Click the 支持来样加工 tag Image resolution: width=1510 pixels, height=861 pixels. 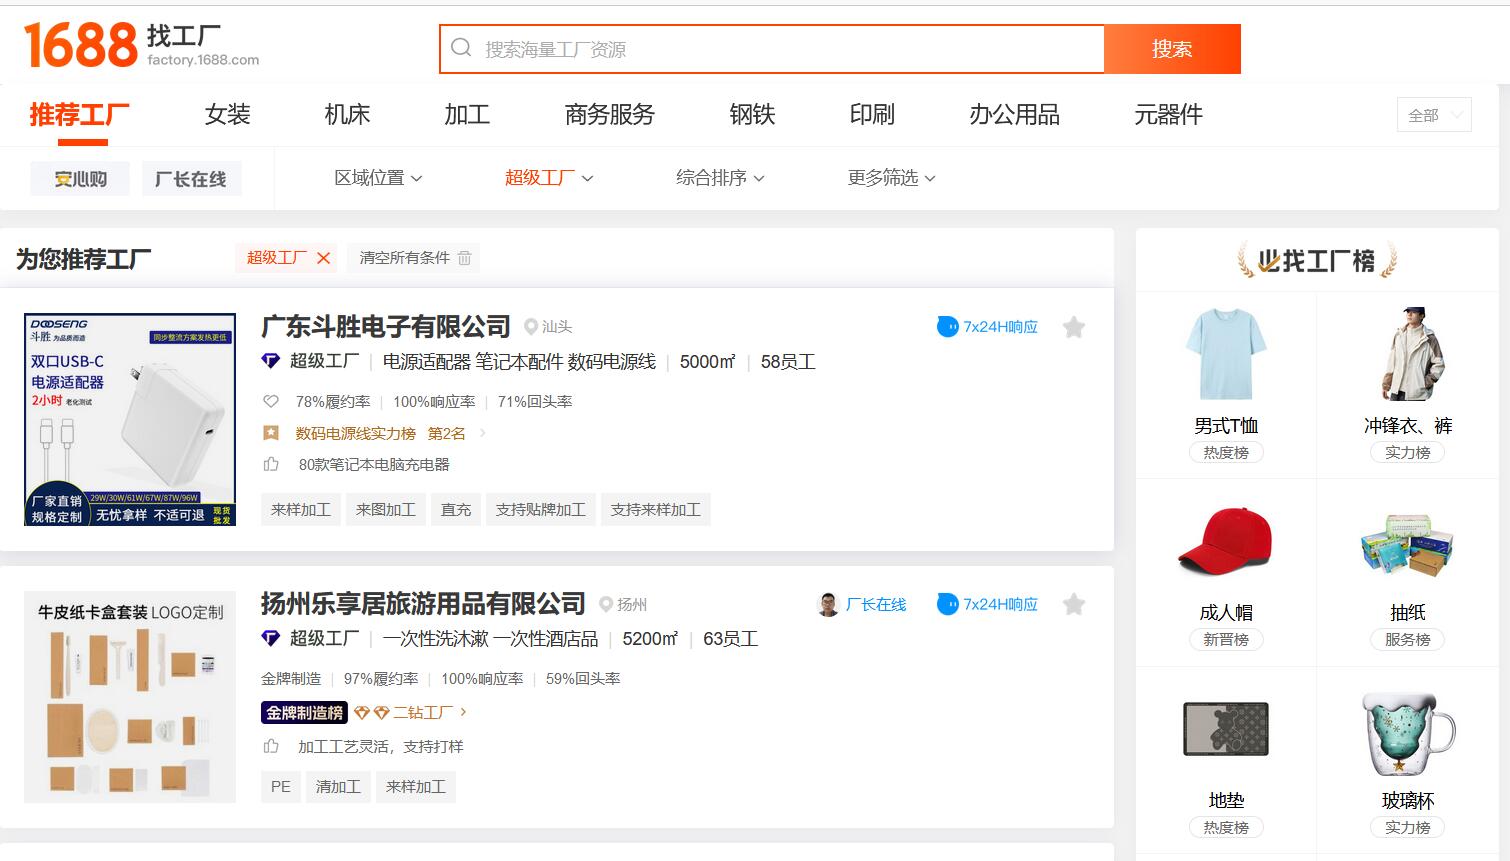pos(656,510)
